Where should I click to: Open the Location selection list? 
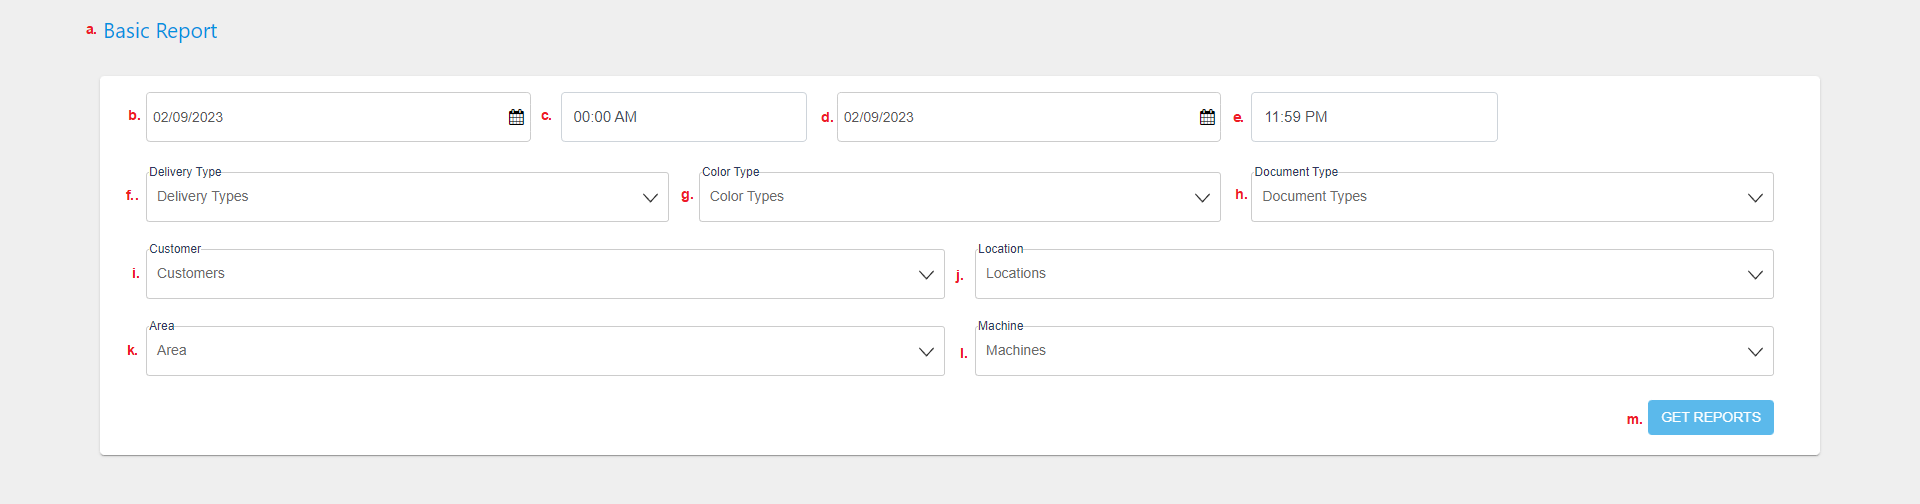tap(1374, 274)
